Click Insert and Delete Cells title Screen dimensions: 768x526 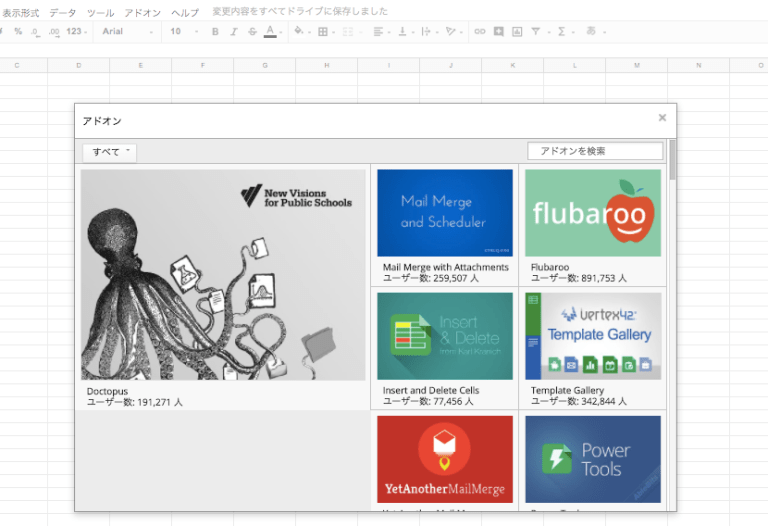tap(431, 390)
